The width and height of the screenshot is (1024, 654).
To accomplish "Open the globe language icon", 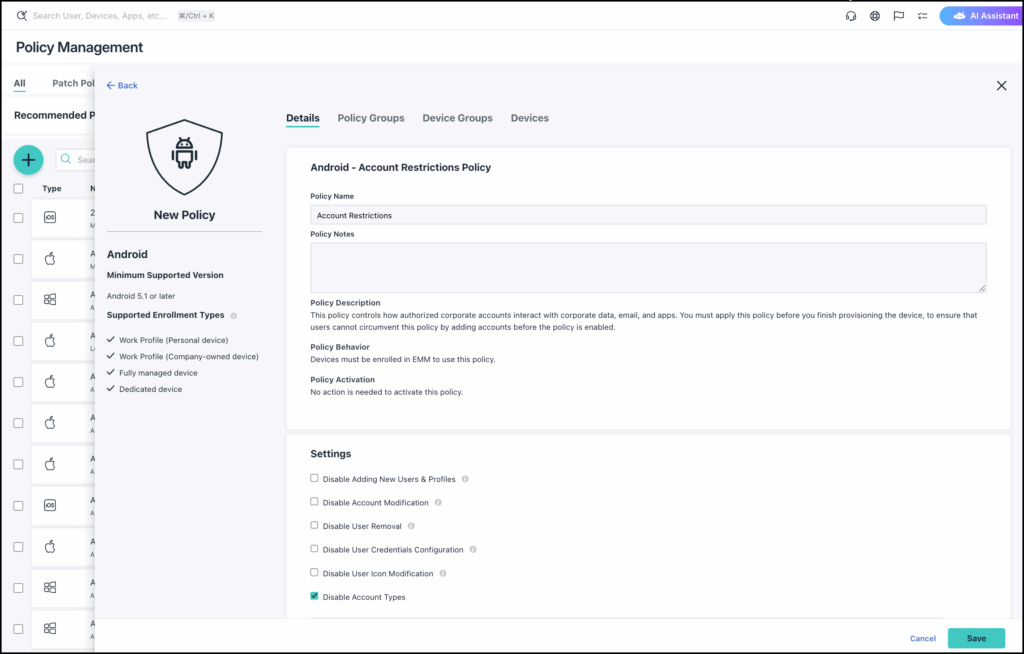I will [x=875, y=16].
